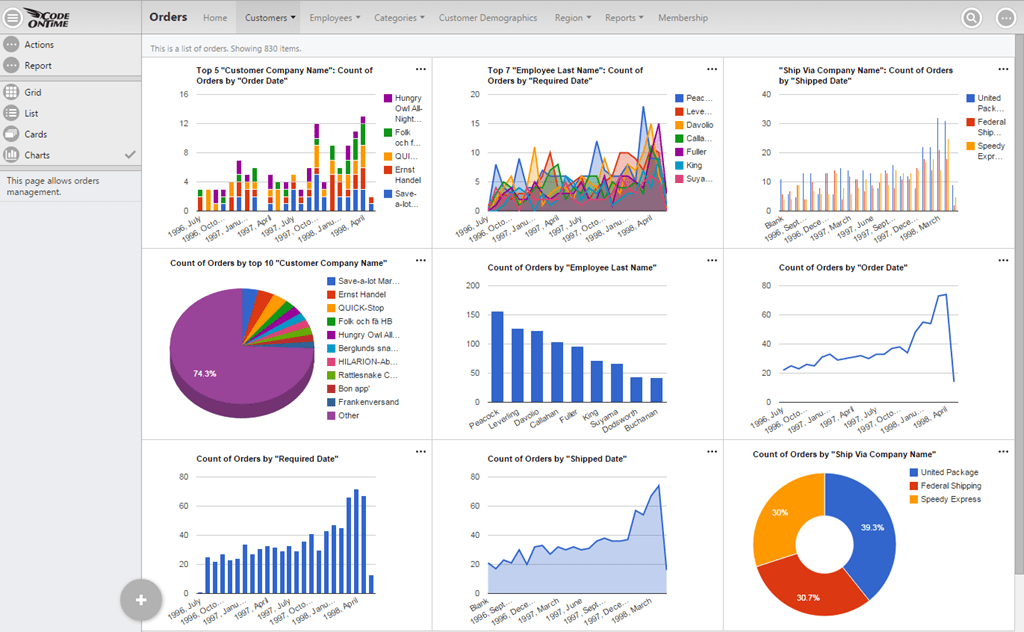The height and width of the screenshot is (632, 1024).
Task: Expand the Employees dropdown menu
Action: tap(334, 17)
